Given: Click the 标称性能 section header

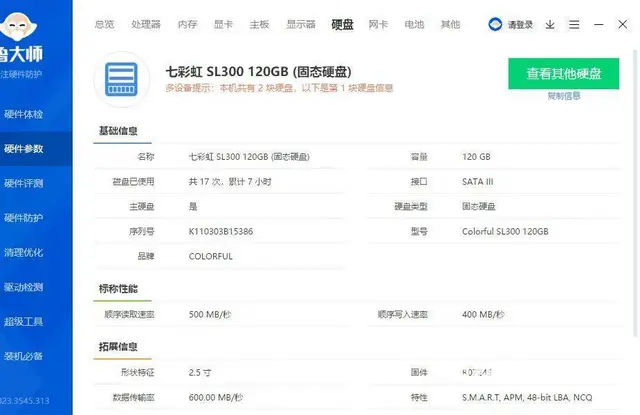Looking at the screenshot, I should pyautogui.click(x=118, y=289).
